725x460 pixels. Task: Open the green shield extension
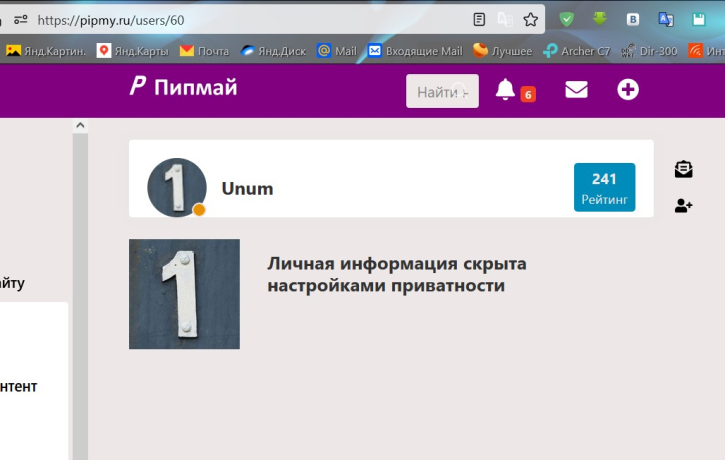566,19
